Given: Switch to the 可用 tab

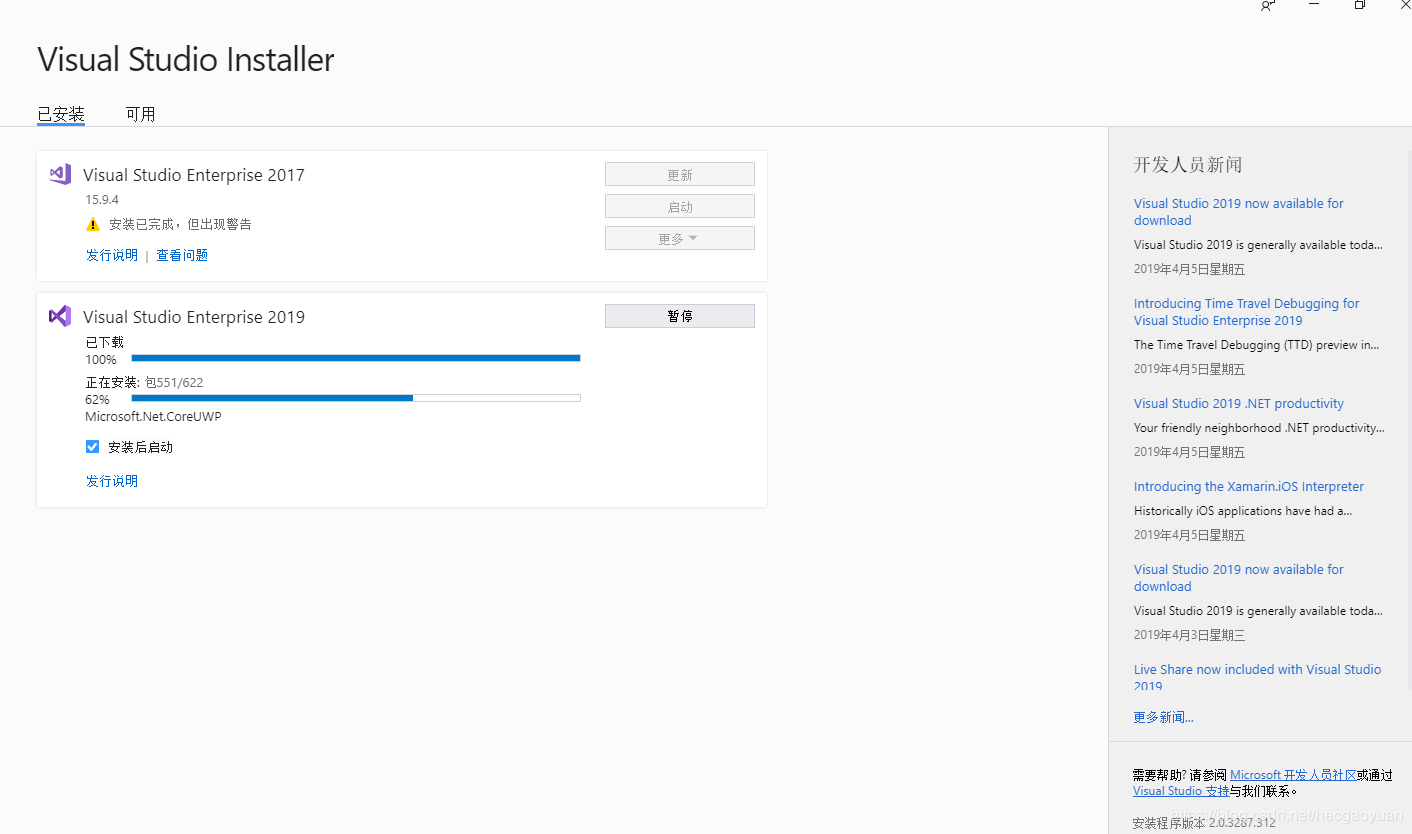Looking at the screenshot, I should tap(140, 114).
